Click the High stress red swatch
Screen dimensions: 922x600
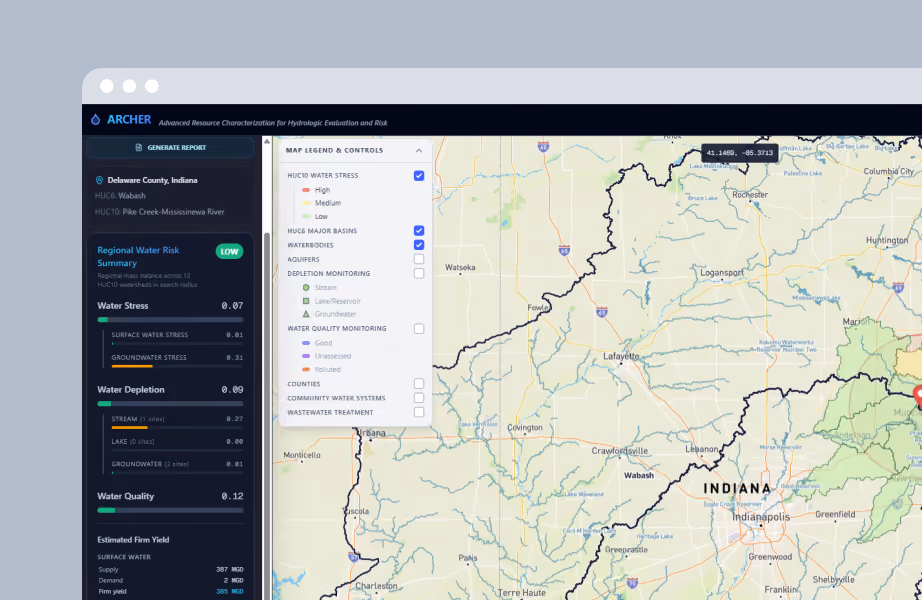coord(306,190)
